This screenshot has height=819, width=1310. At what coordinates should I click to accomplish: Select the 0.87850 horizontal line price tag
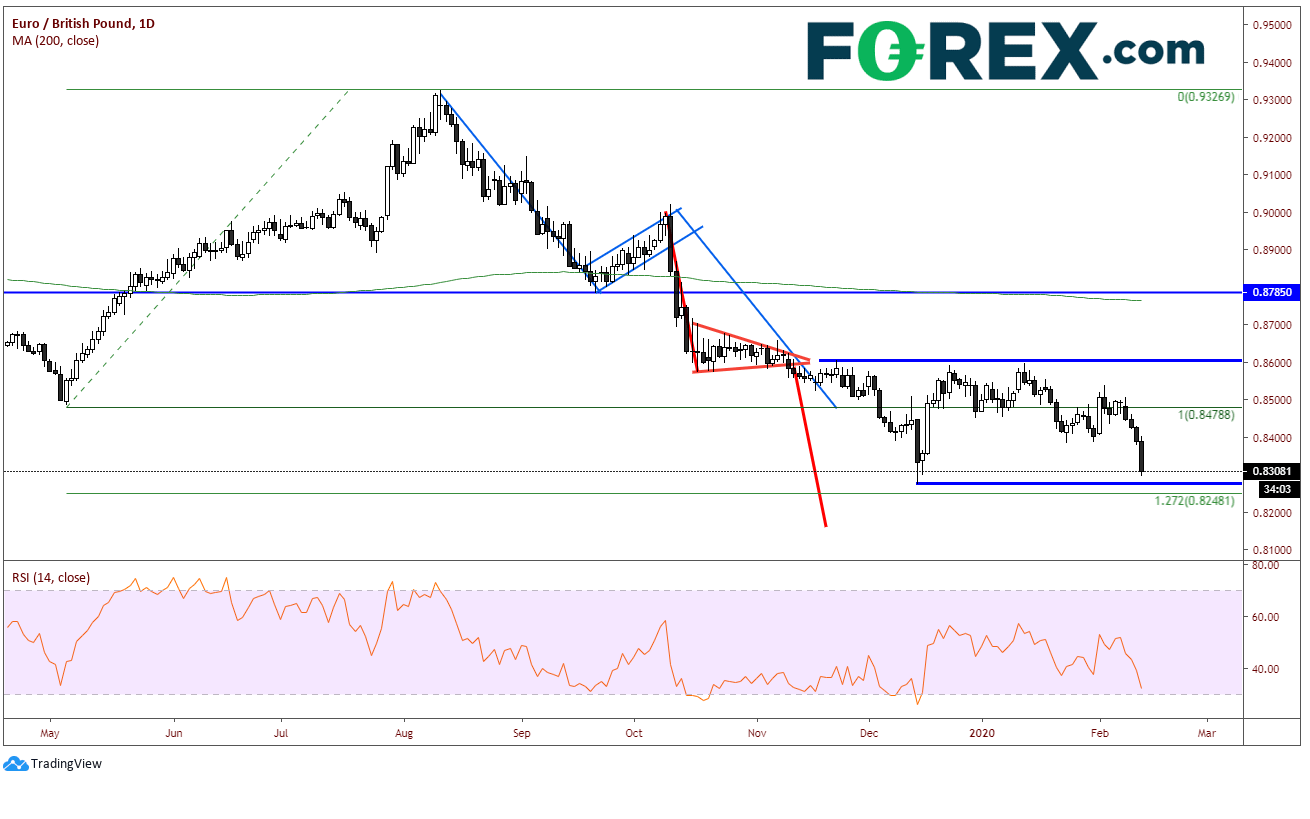[x=1271, y=293]
